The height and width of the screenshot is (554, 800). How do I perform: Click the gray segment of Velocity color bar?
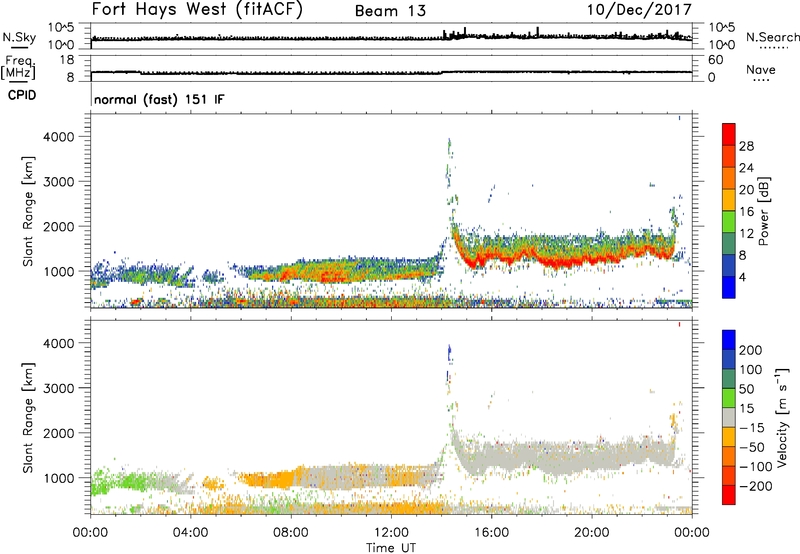(x=729, y=417)
